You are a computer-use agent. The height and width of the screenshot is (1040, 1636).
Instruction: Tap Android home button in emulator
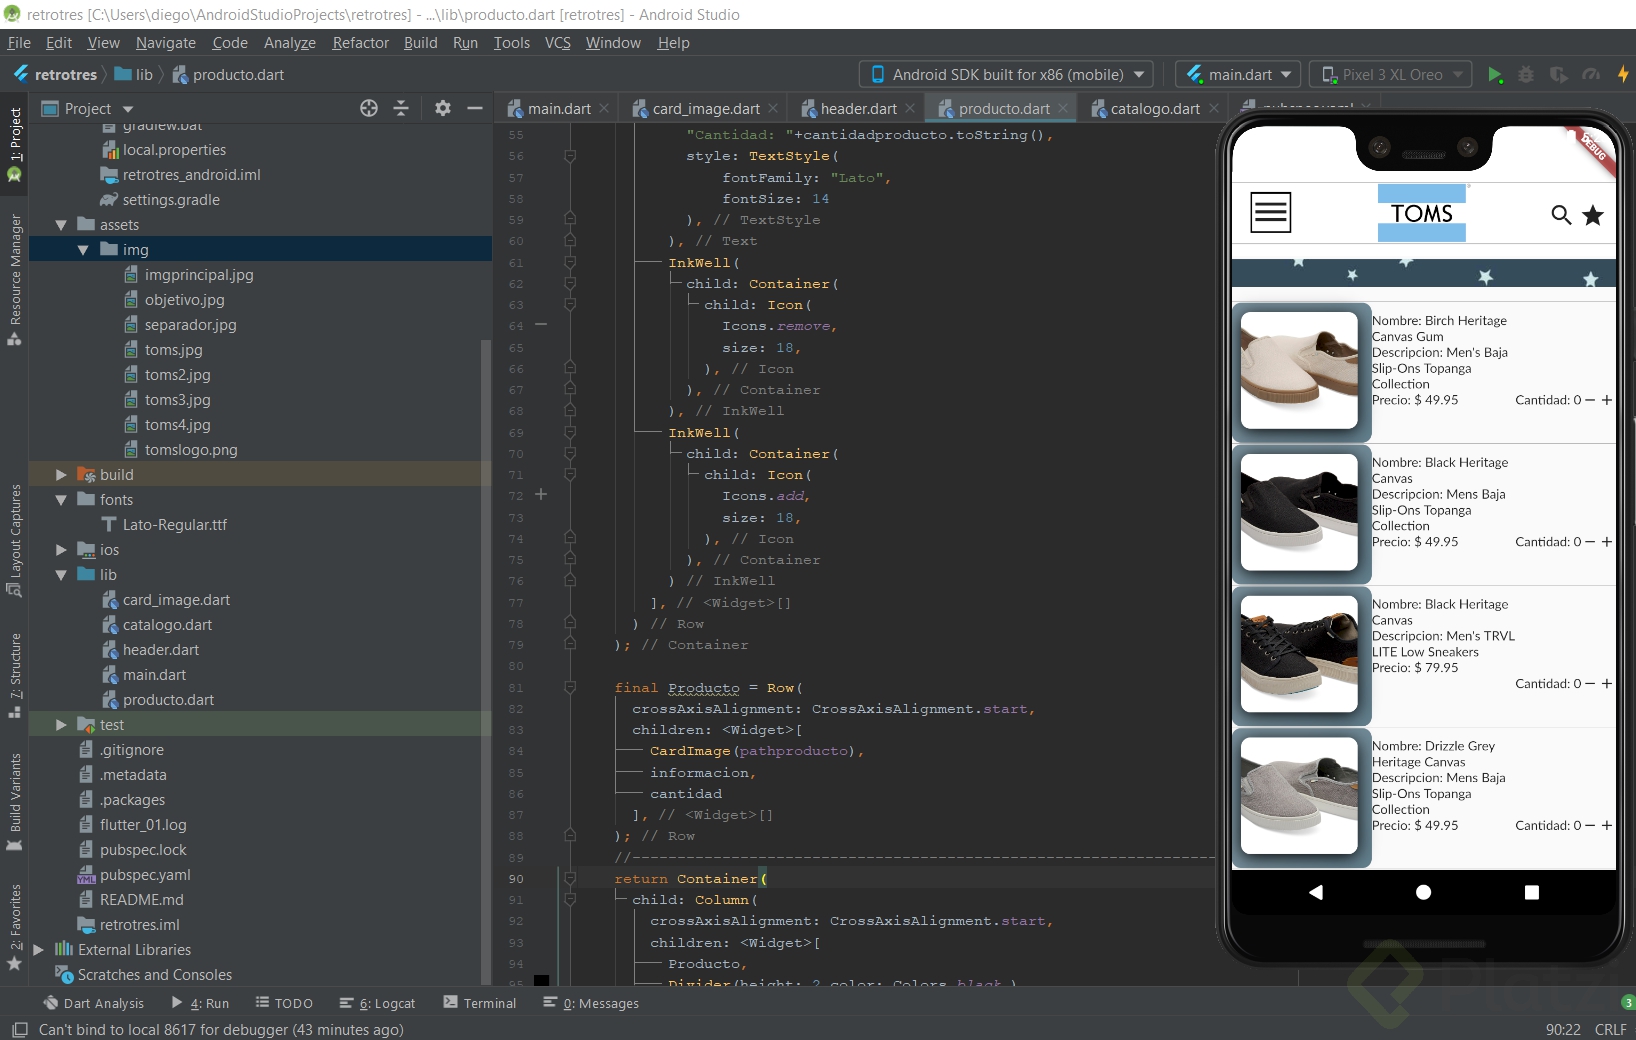point(1423,892)
